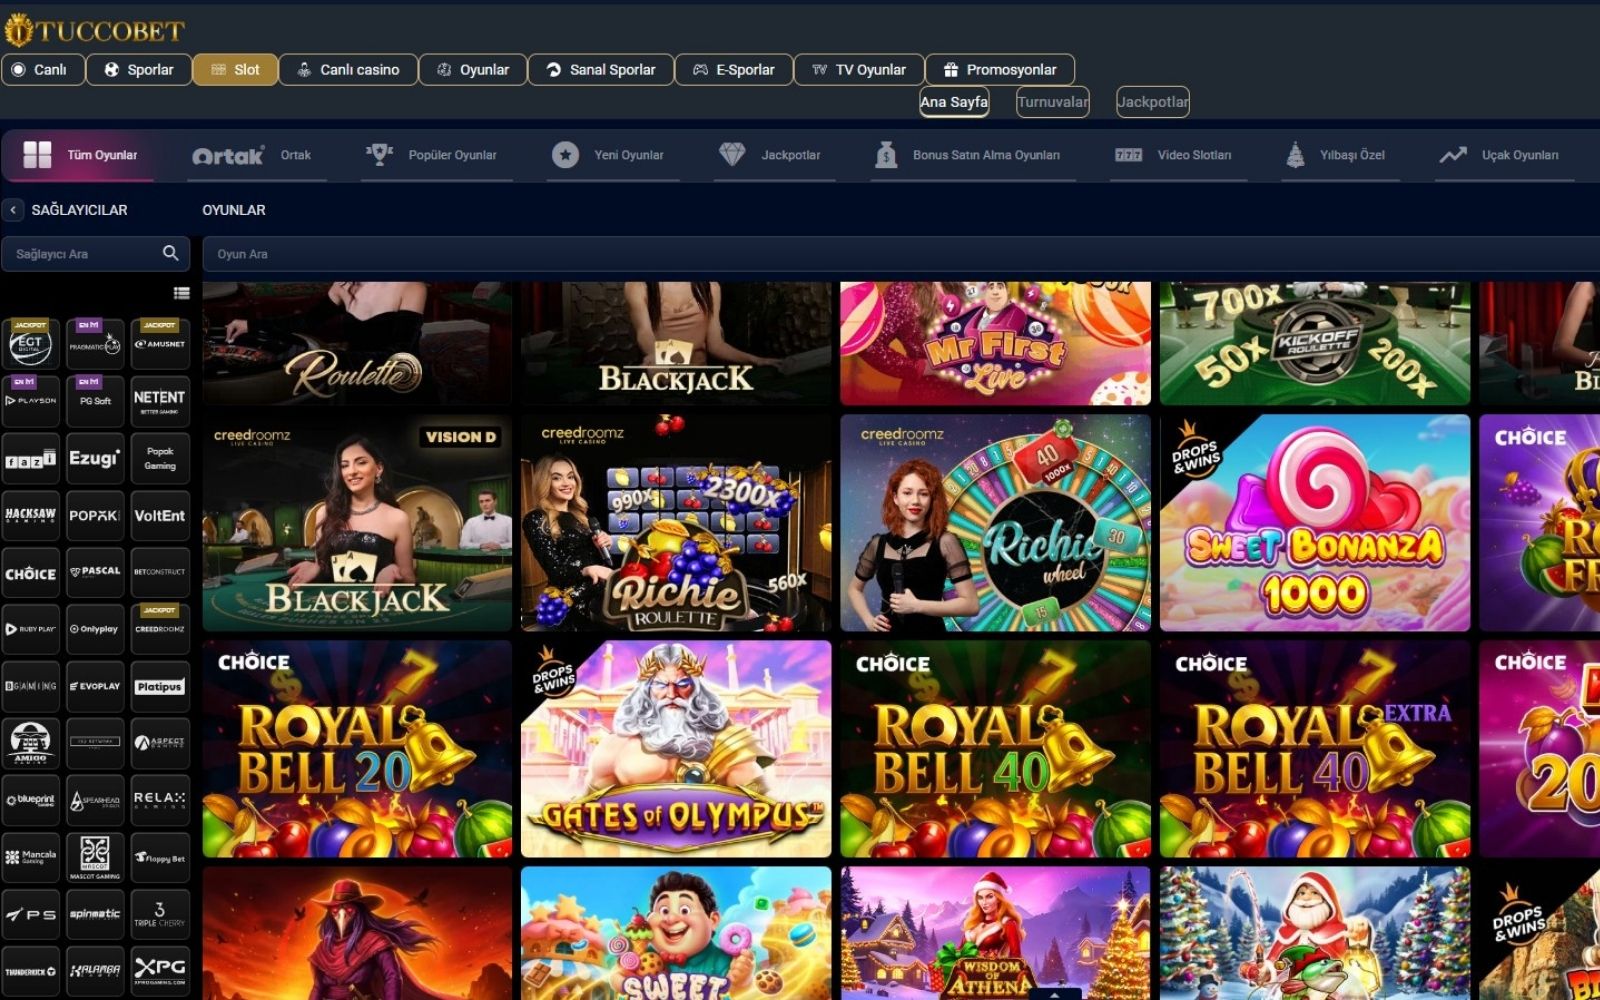The image size is (1600, 1000).
Task: Click the Ana Sayfa link
Action: [953, 101]
